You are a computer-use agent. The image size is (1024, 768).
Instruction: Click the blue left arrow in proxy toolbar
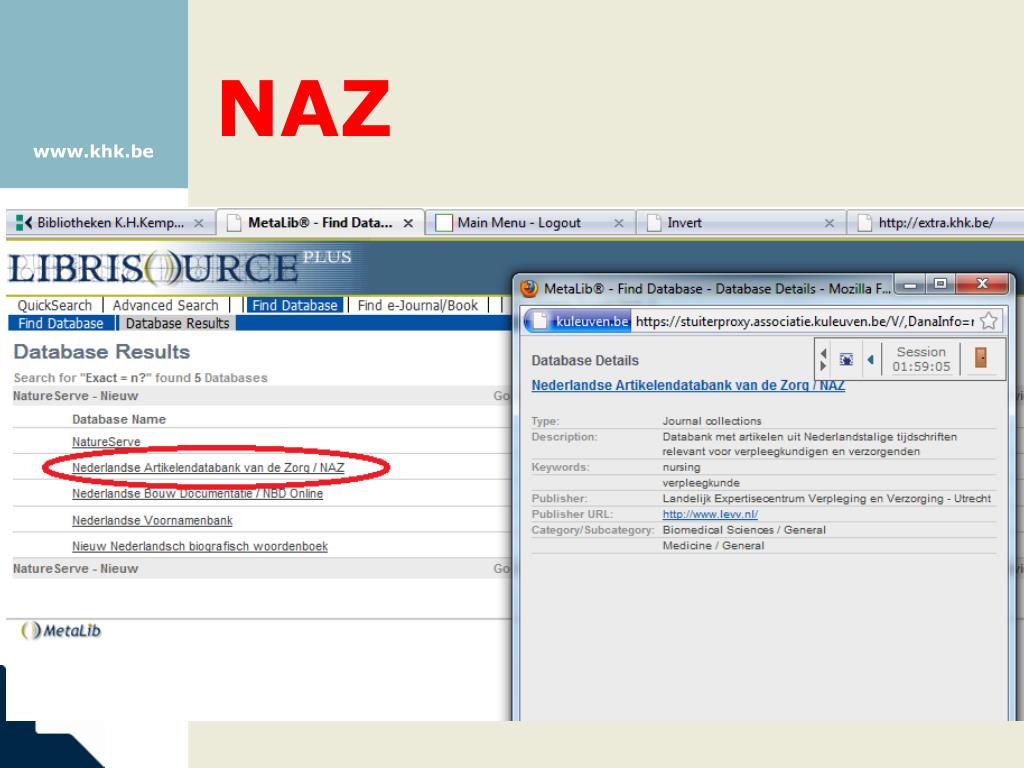coord(869,360)
